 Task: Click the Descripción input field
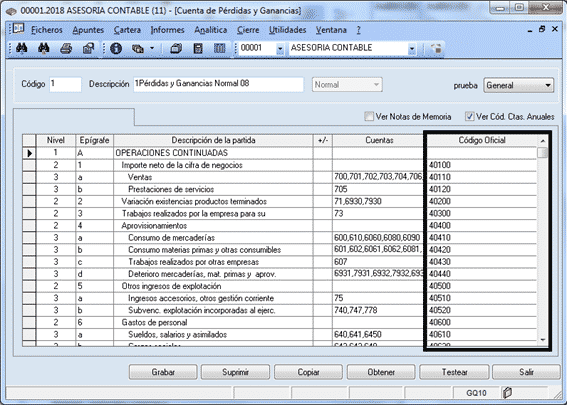pos(218,84)
